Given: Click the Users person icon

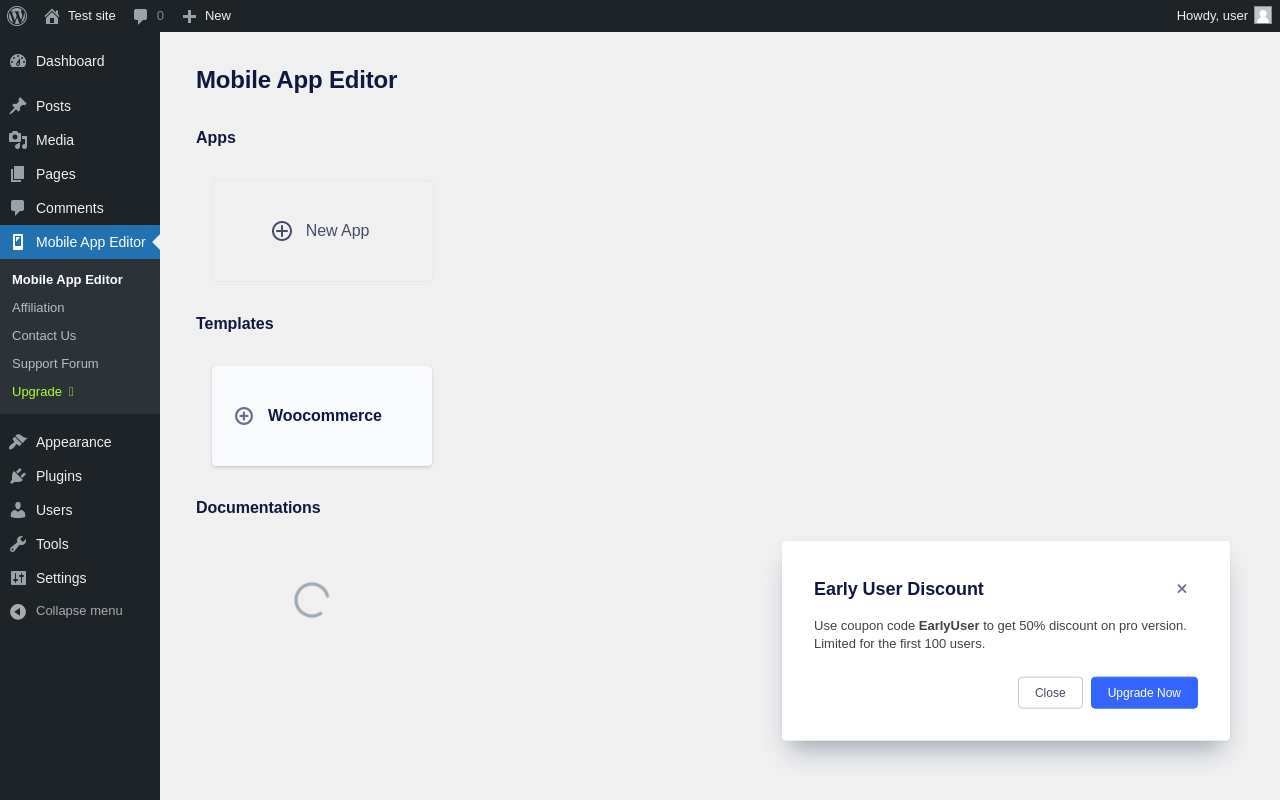Looking at the screenshot, I should (x=18, y=510).
